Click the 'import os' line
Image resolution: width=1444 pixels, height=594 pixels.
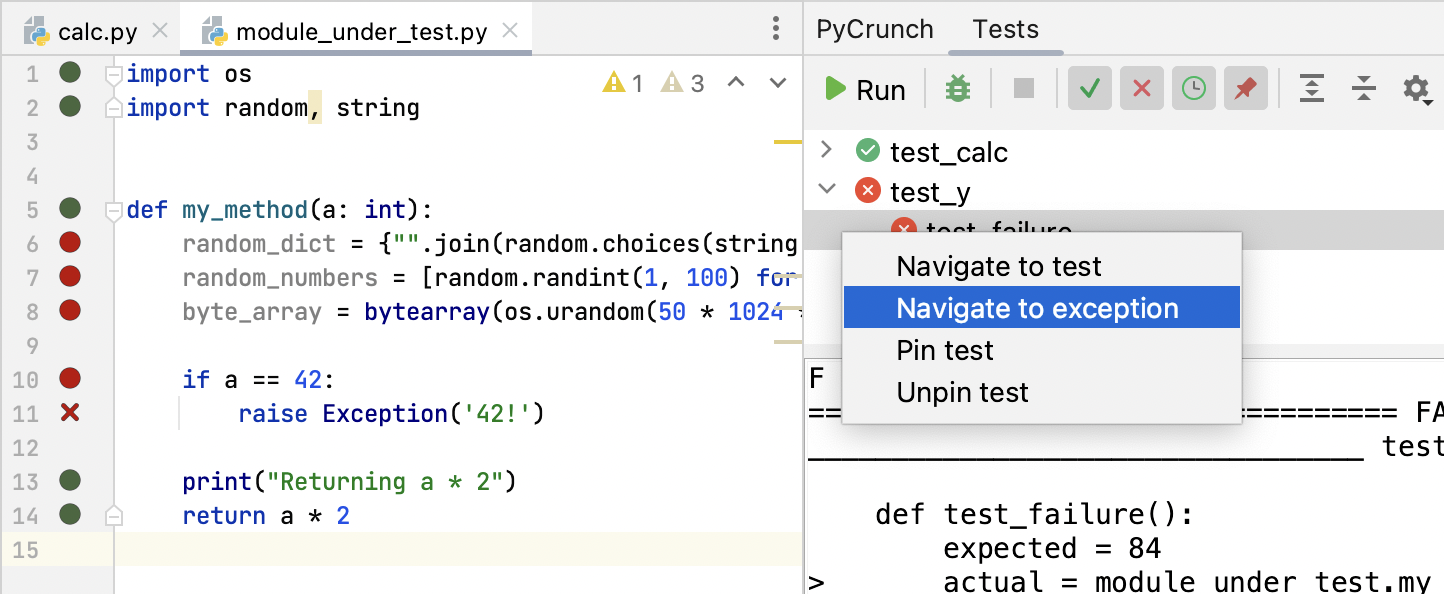pos(189,74)
